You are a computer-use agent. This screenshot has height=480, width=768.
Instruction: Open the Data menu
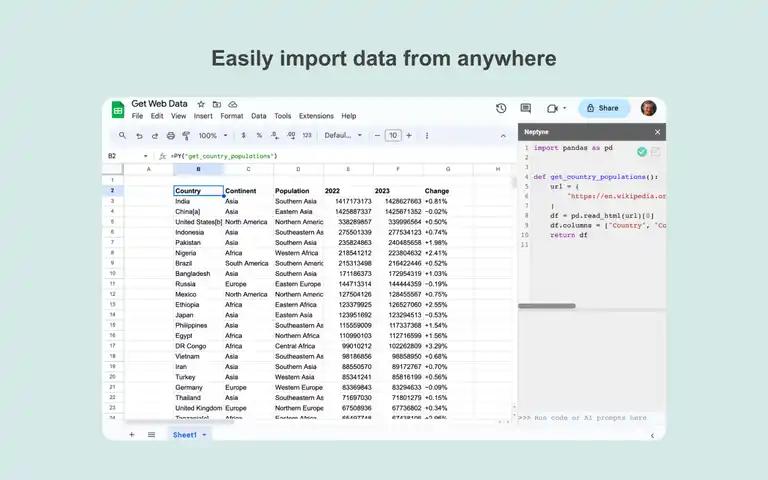tap(259, 116)
